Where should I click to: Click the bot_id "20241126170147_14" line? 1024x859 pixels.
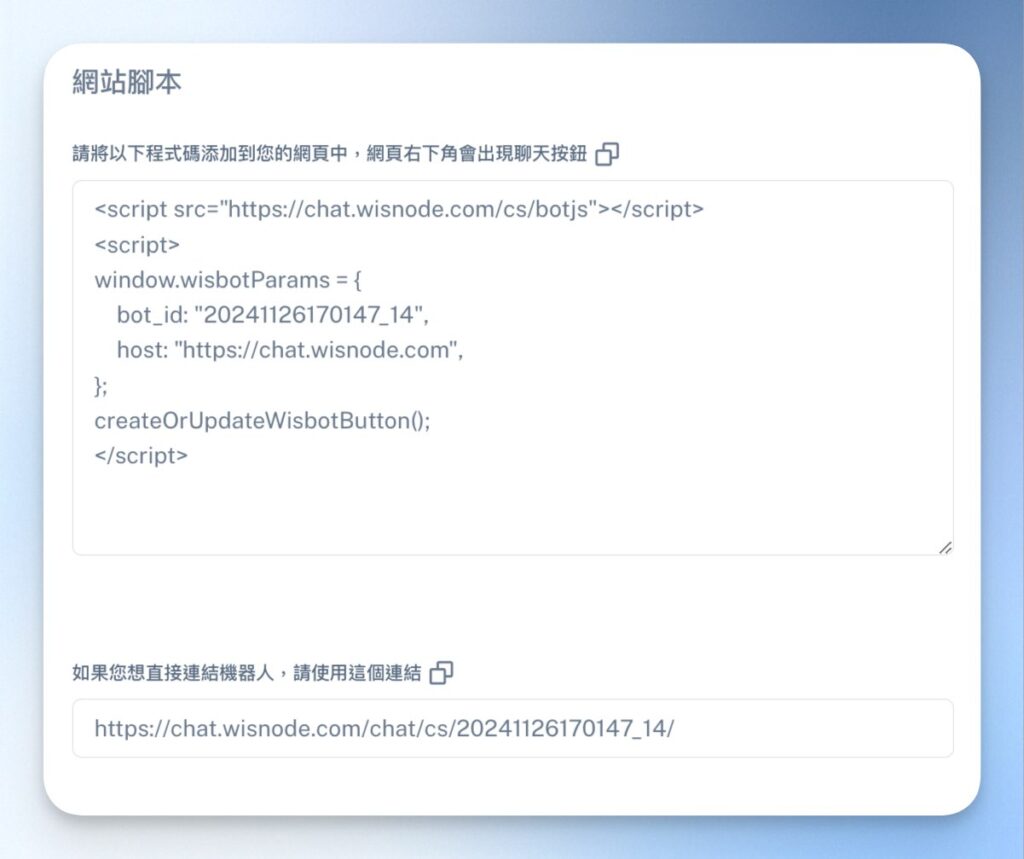tap(273, 316)
